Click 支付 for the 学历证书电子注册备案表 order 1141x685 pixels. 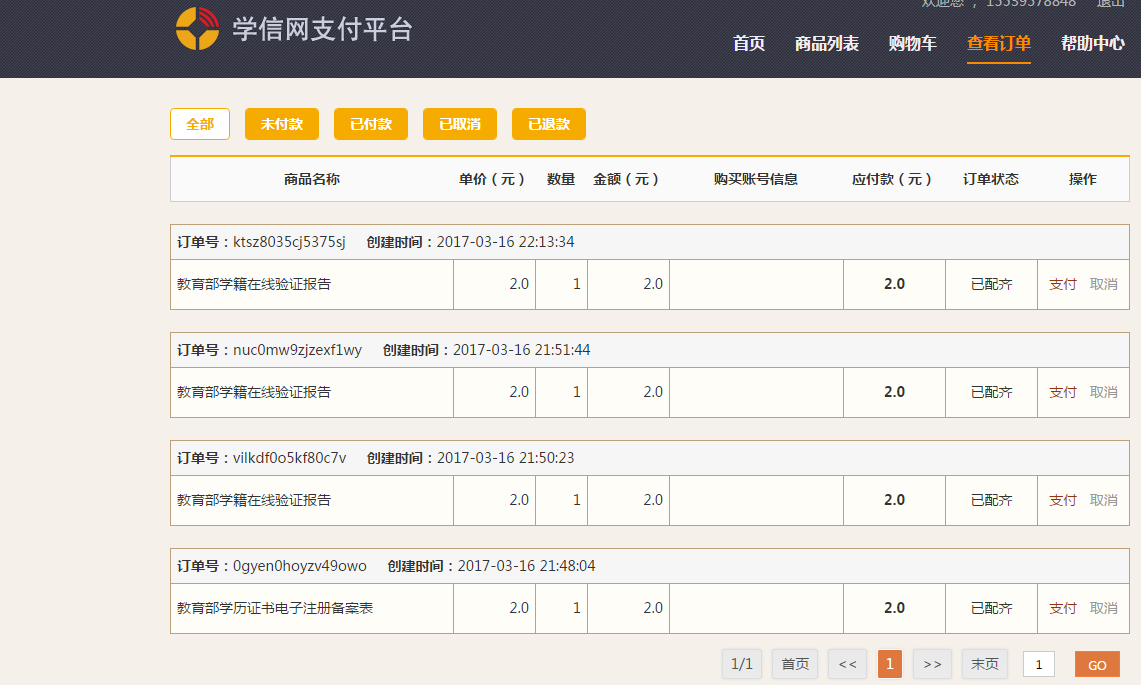tap(1062, 608)
